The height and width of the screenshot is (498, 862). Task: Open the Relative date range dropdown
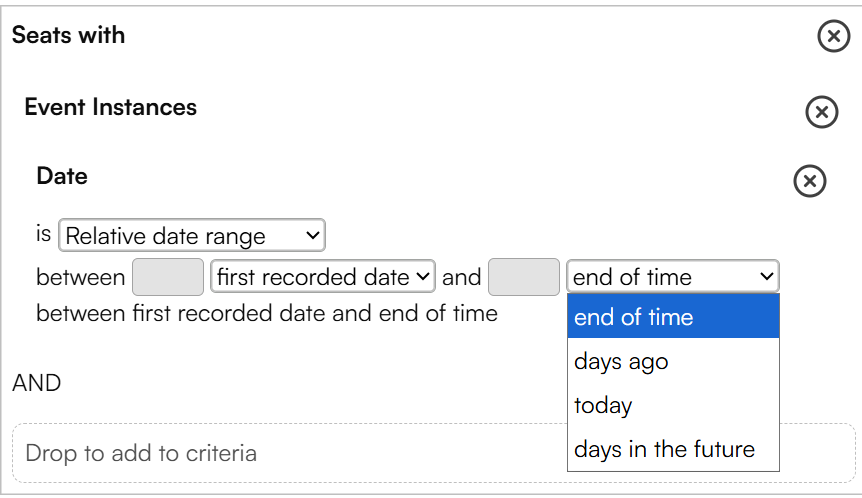pos(192,236)
